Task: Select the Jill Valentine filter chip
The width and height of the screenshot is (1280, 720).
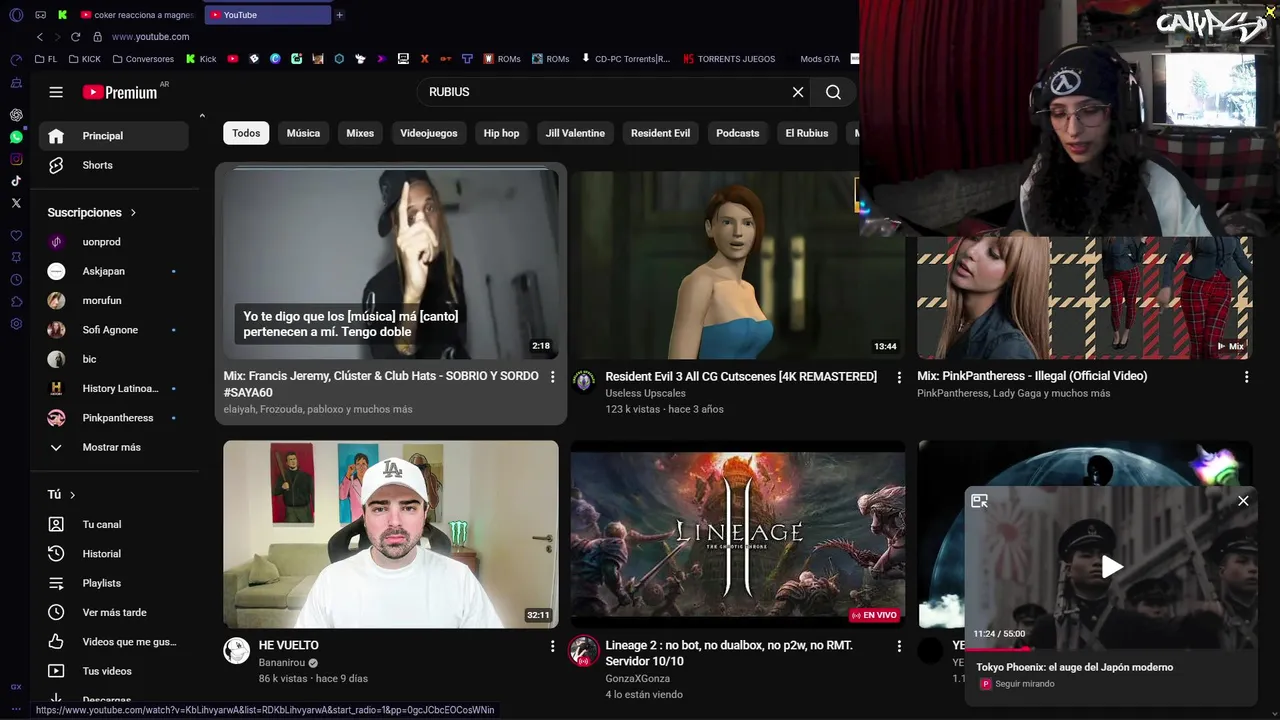Action: click(575, 133)
